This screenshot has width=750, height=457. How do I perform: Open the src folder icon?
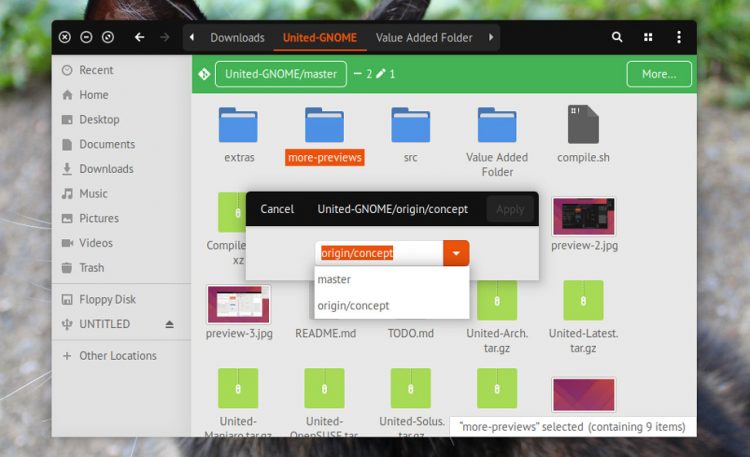pos(410,124)
